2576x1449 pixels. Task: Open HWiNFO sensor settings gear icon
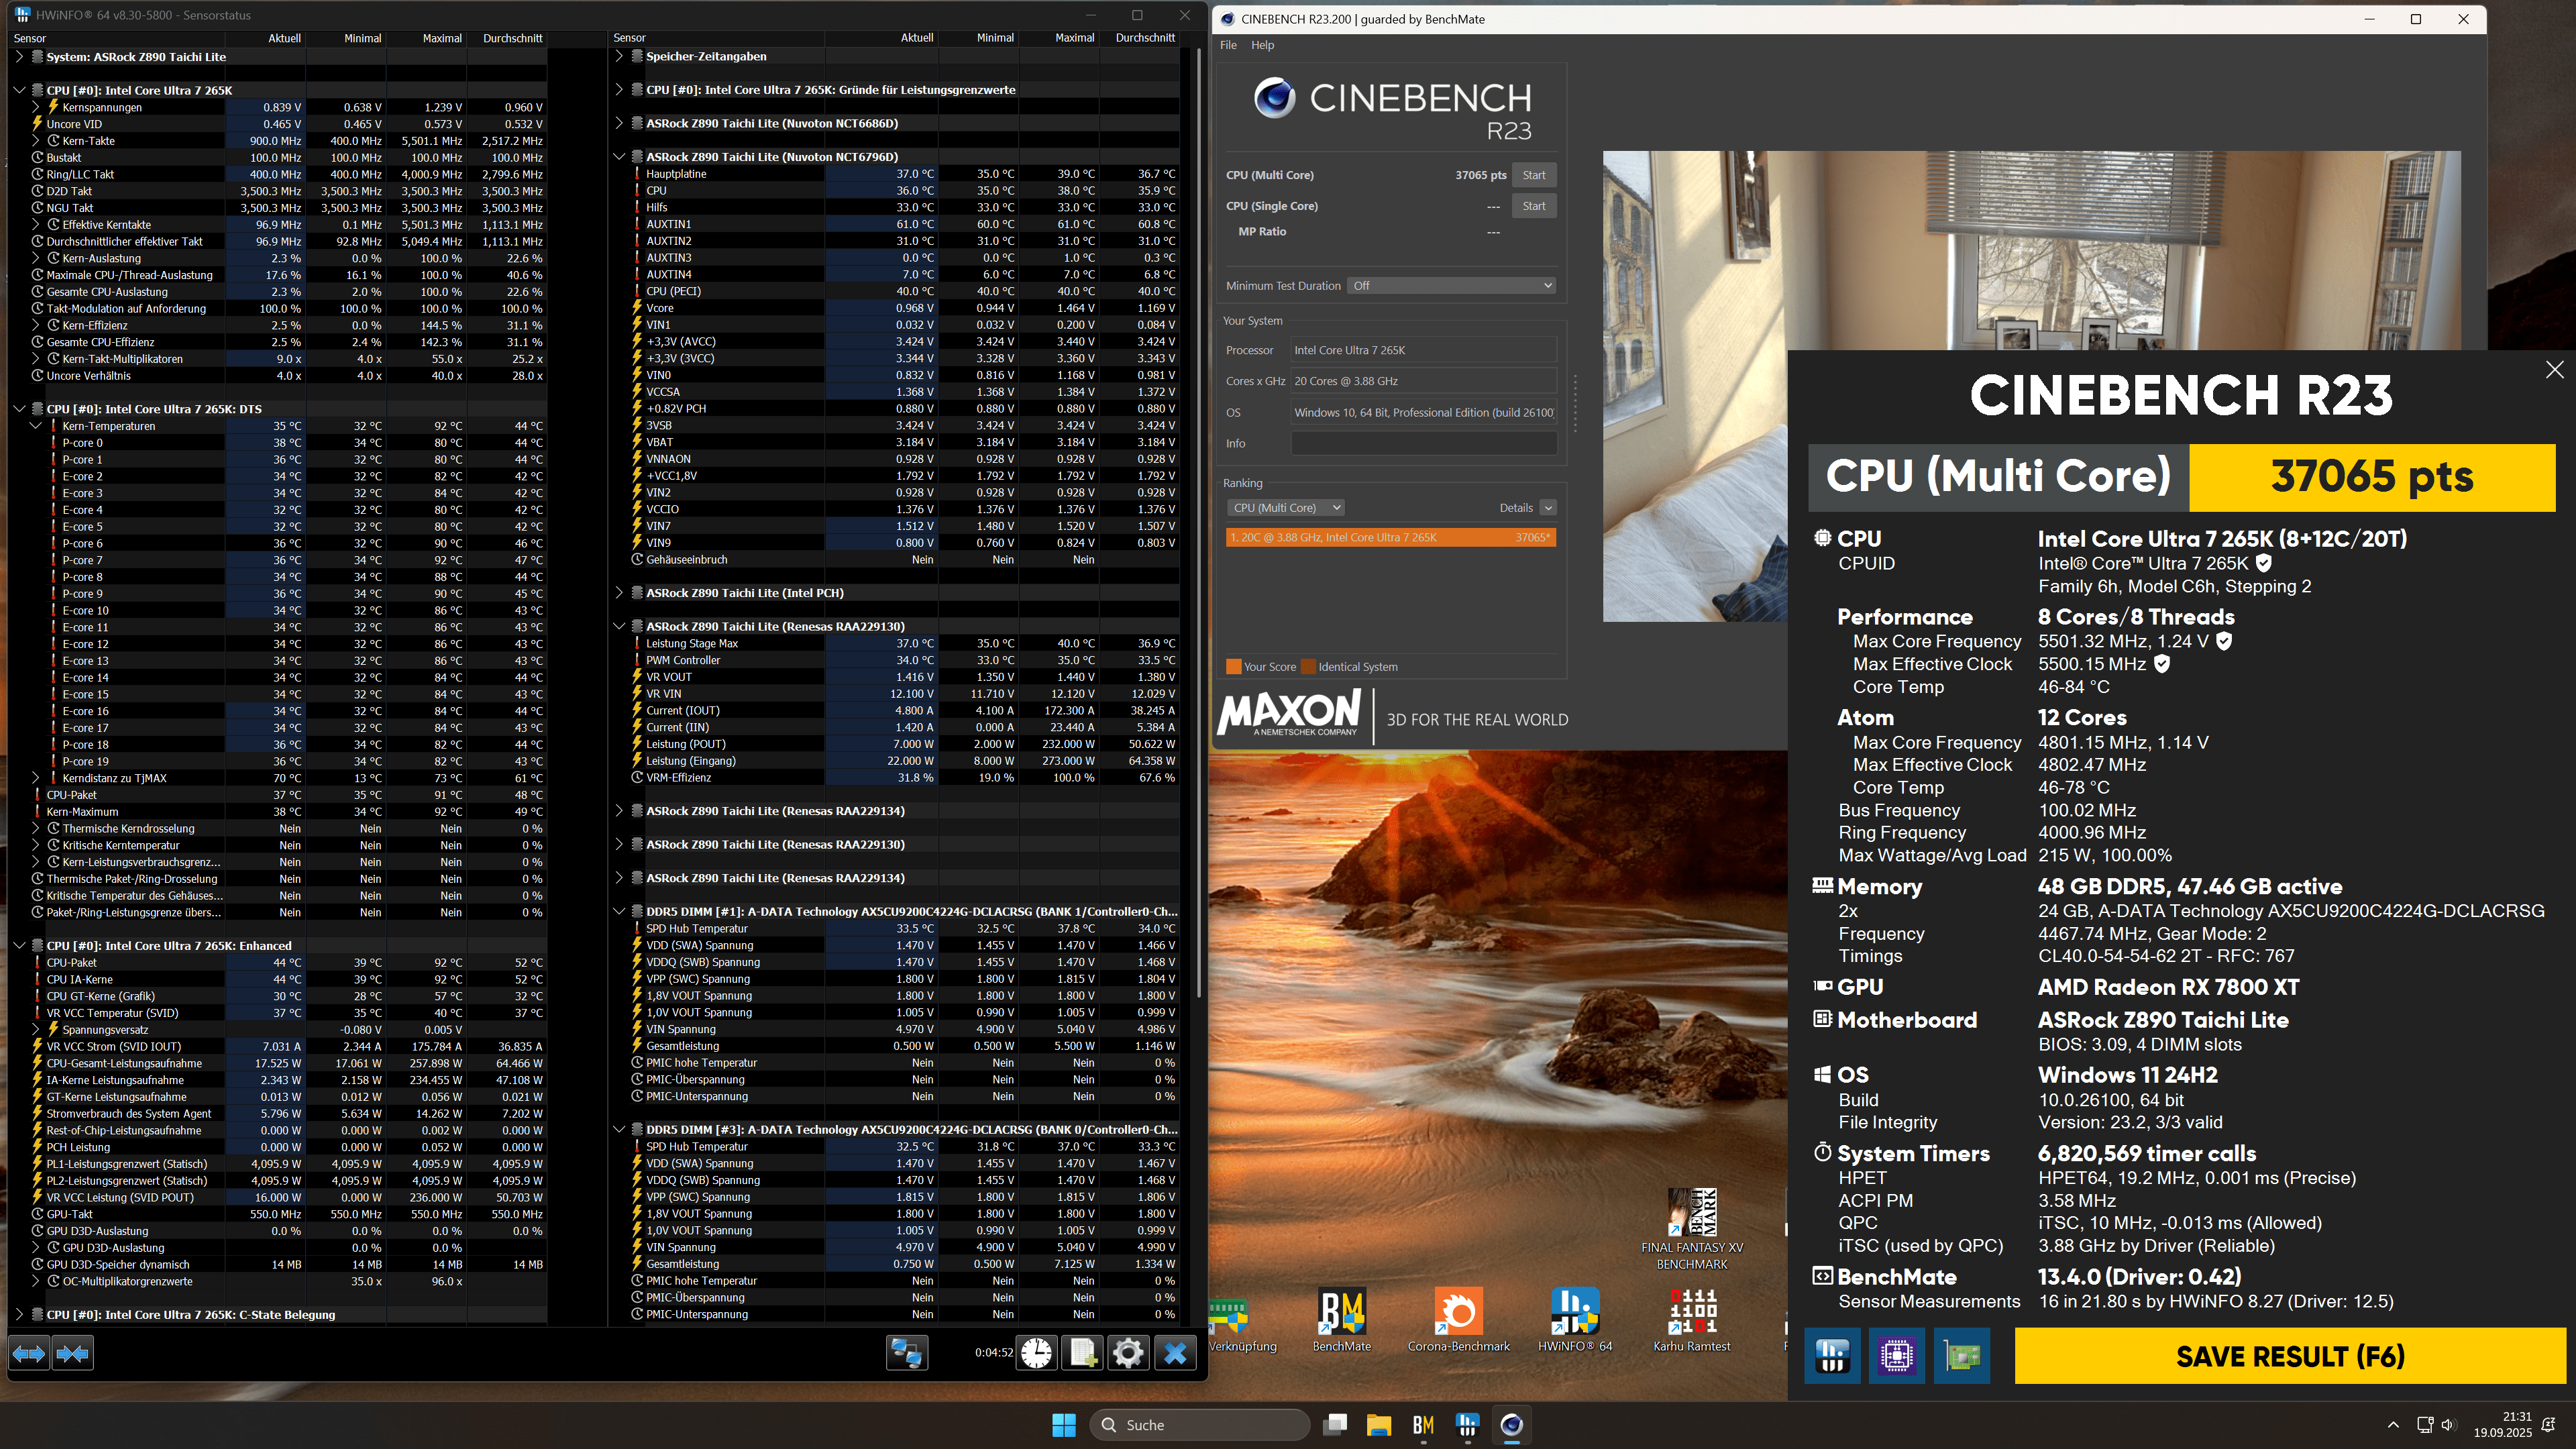click(1128, 1353)
